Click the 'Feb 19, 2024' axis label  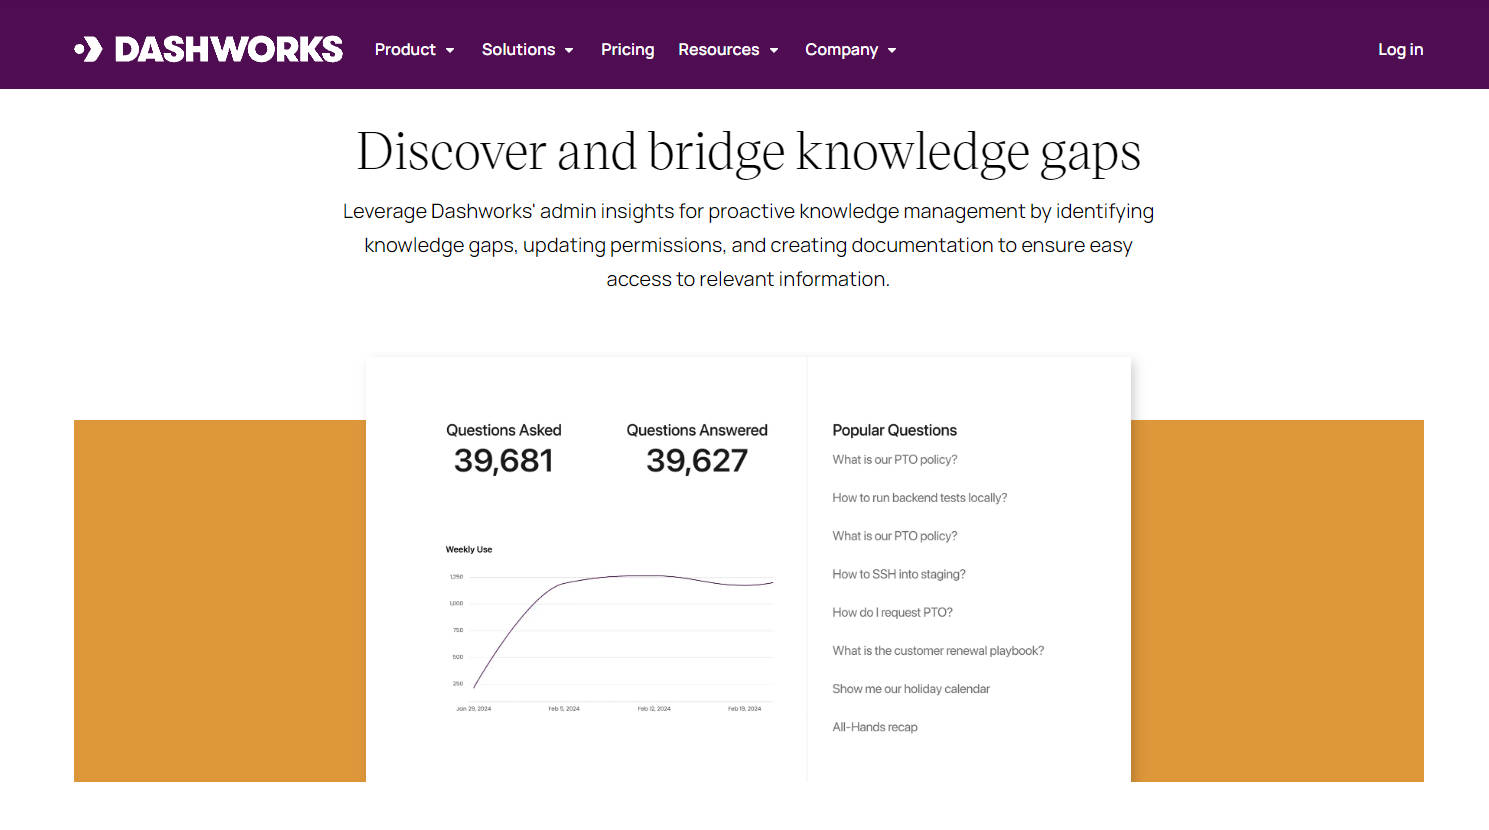(x=744, y=708)
